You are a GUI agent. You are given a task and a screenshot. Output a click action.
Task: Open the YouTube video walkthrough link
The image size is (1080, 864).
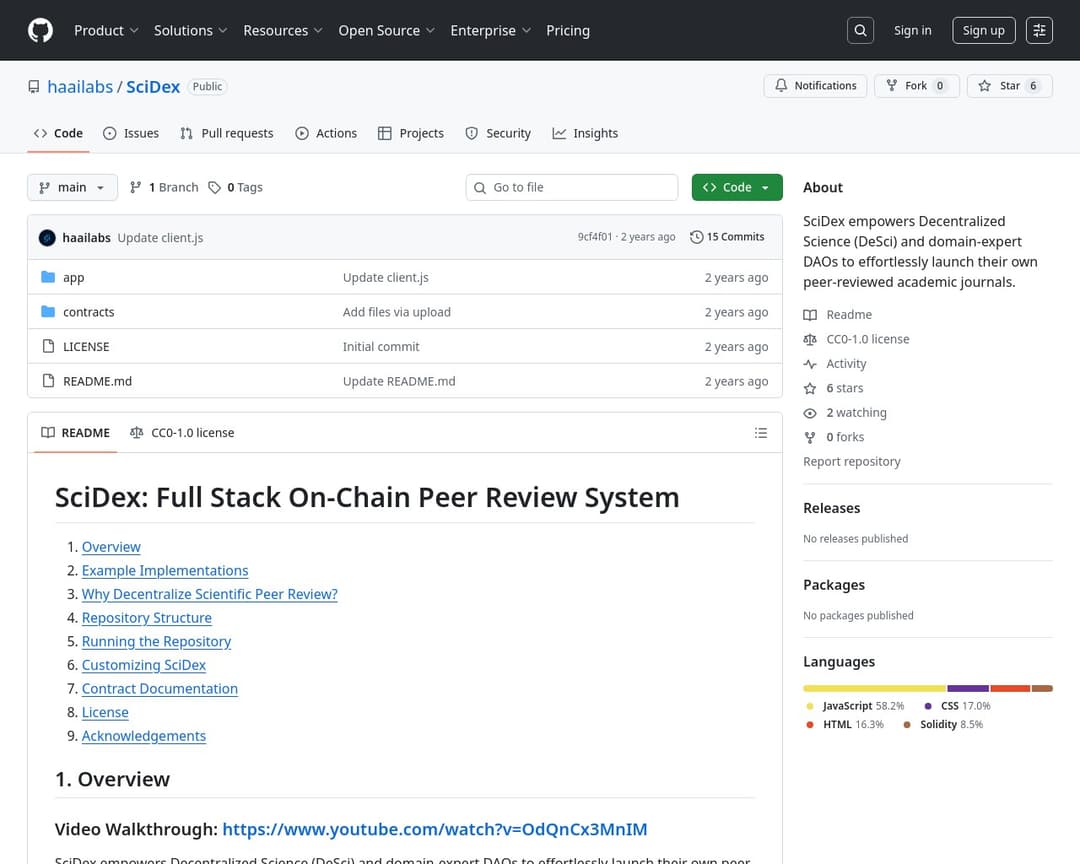click(x=434, y=829)
